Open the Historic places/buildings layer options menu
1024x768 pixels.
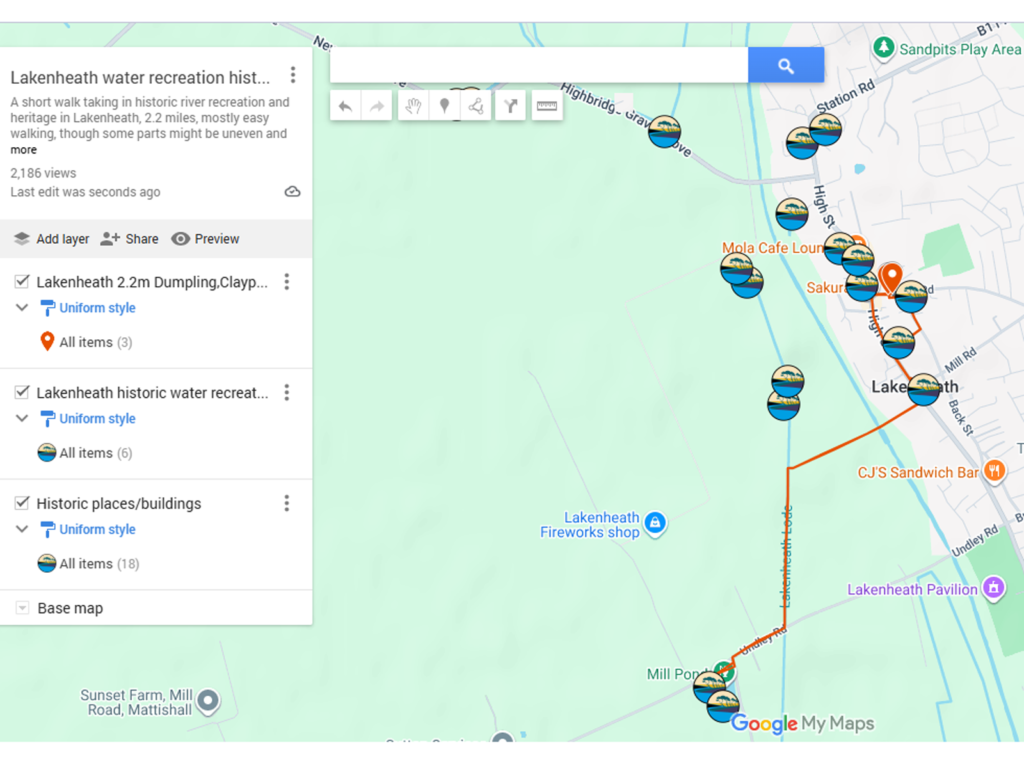click(287, 503)
